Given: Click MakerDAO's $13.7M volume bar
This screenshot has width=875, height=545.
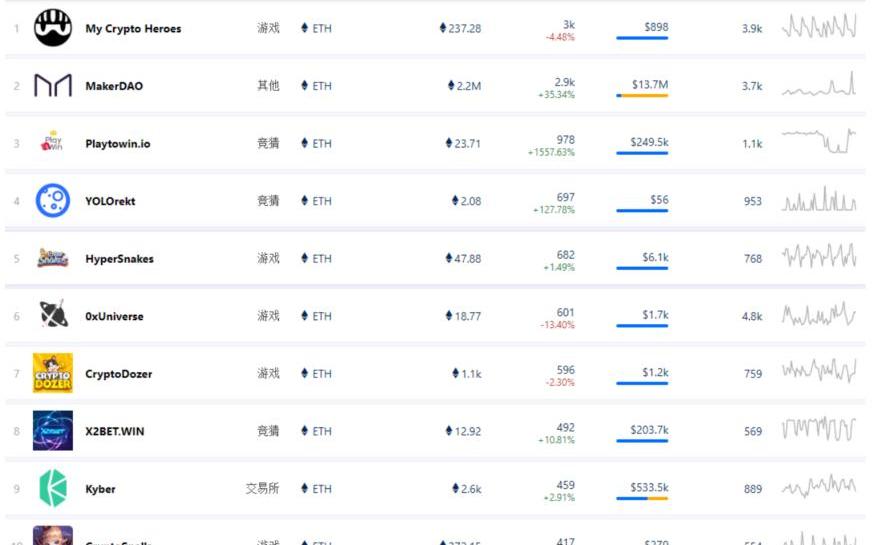Looking at the screenshot, I should coord(642,96).
